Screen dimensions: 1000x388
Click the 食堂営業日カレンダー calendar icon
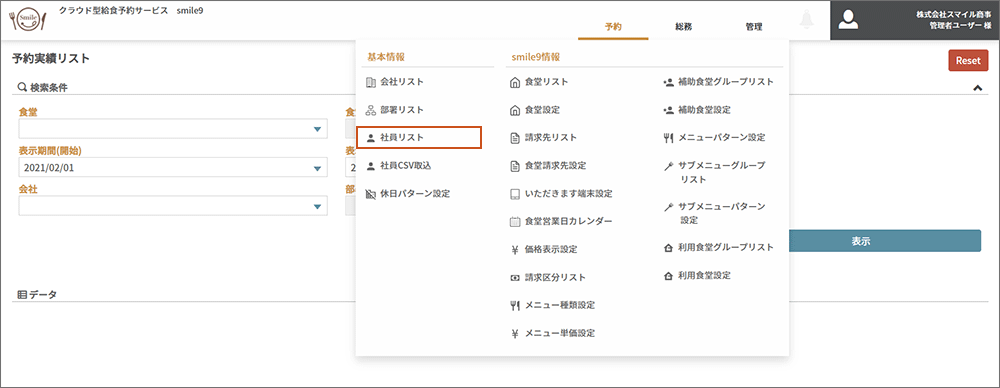515,221
